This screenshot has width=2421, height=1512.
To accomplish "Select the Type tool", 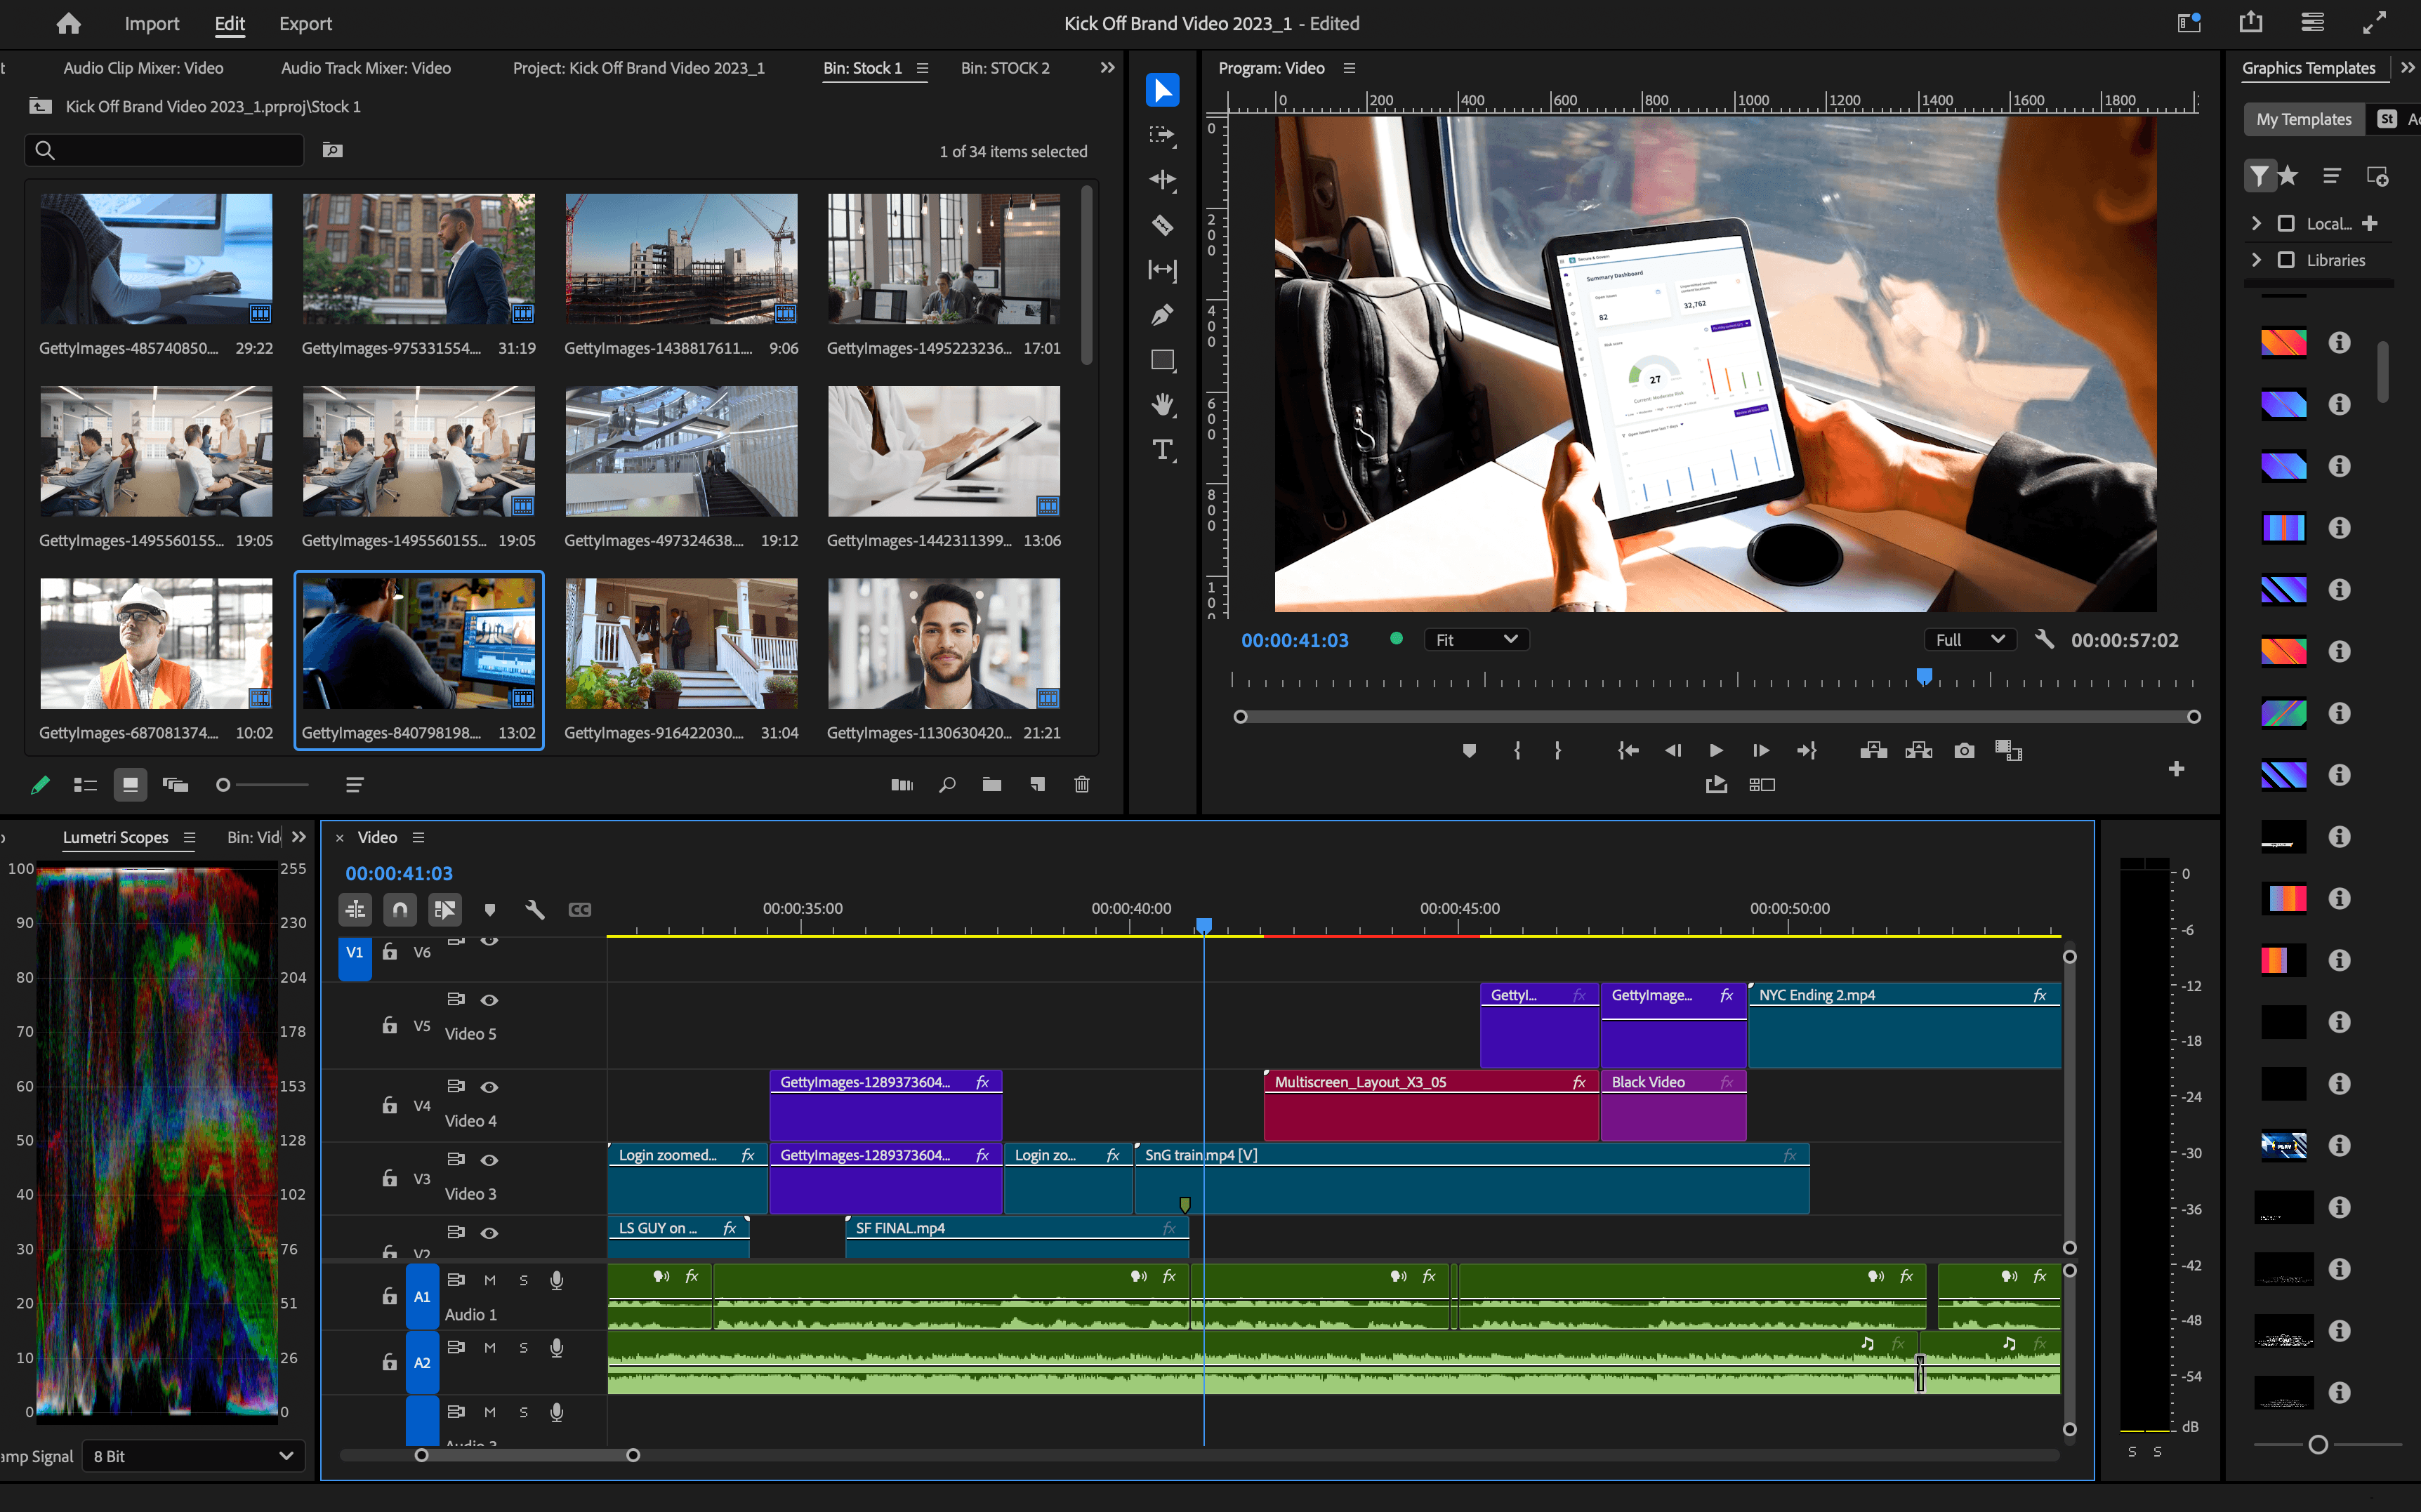I will point(1163,451).
